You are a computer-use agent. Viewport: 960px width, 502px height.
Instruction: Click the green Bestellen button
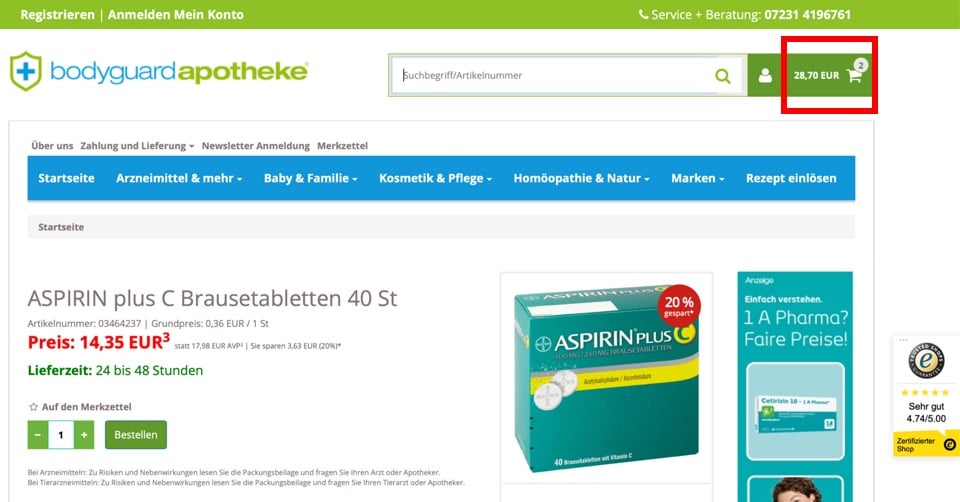pos(136,435)
